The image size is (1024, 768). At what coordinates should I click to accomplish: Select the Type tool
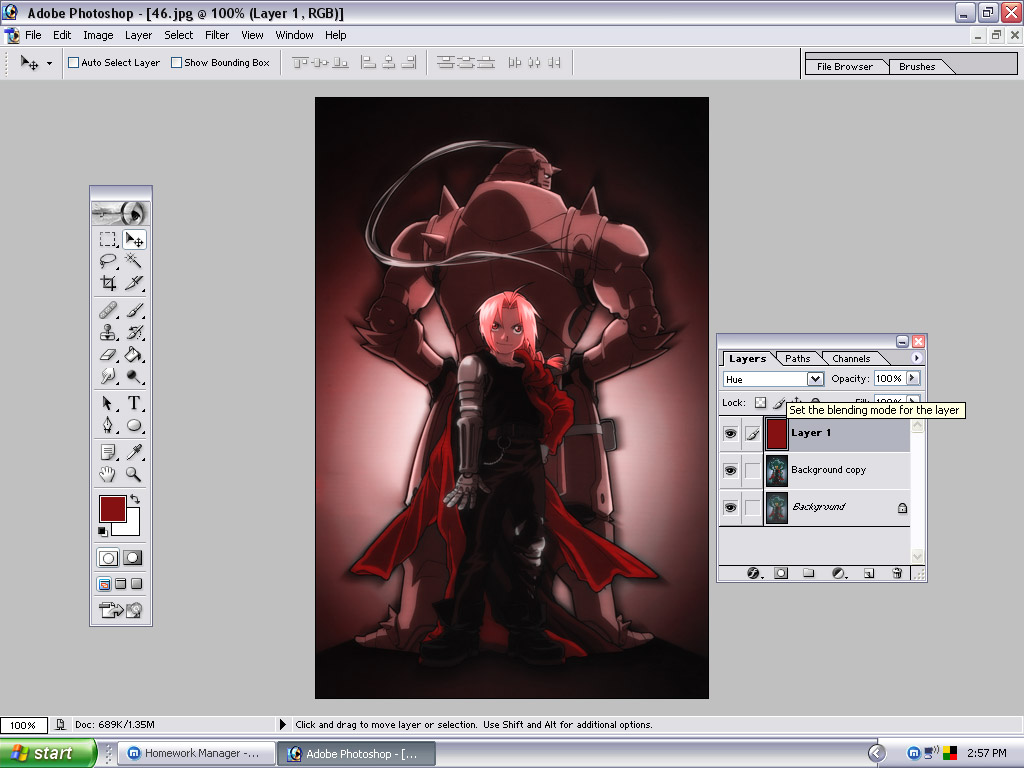coord(134,403)
